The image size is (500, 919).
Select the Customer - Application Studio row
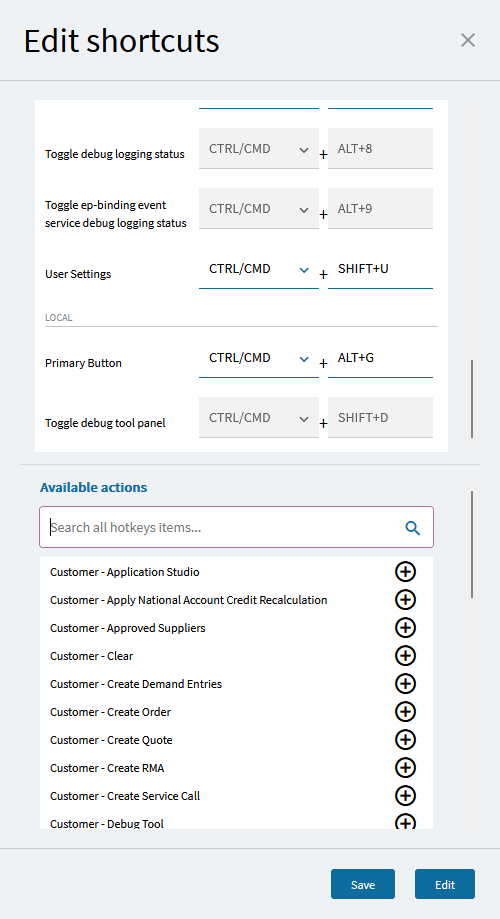(236, 572)
